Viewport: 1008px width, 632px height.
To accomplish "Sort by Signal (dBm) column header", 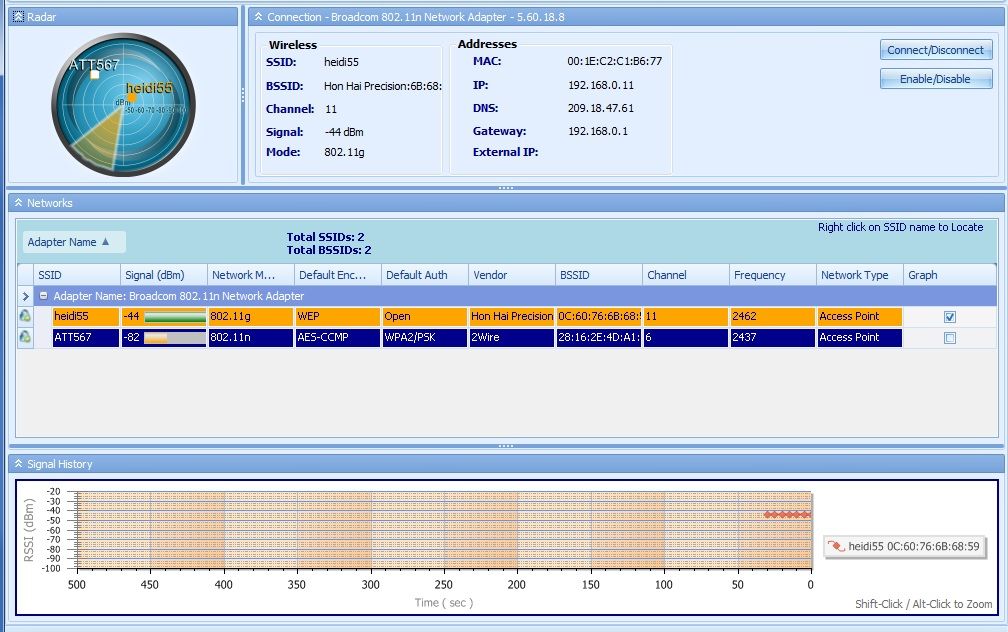I will [164, 275].
